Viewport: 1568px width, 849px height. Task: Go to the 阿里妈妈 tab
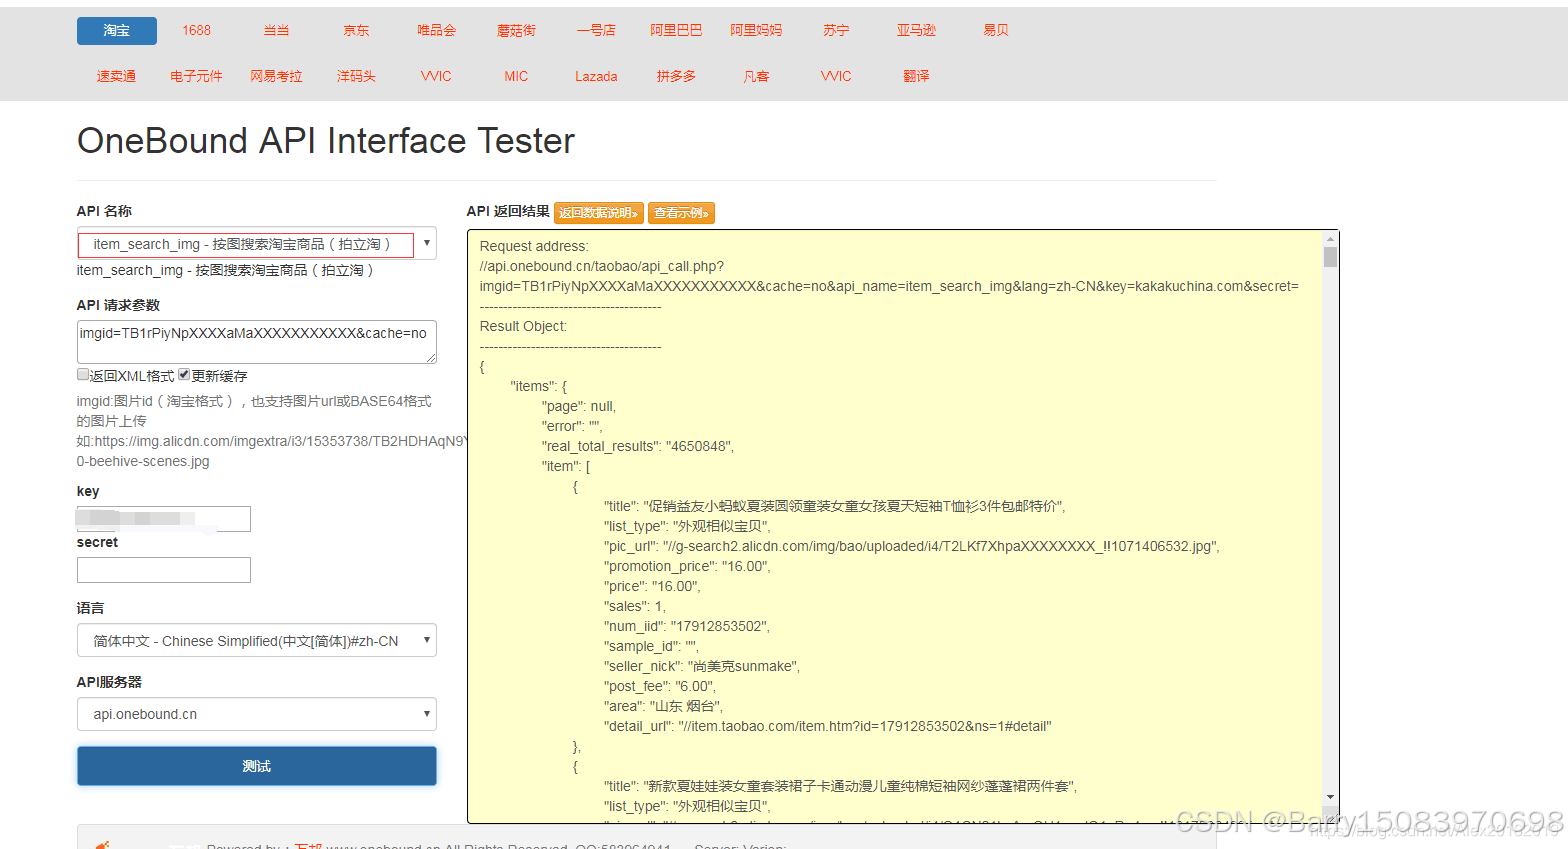[757, 31]
